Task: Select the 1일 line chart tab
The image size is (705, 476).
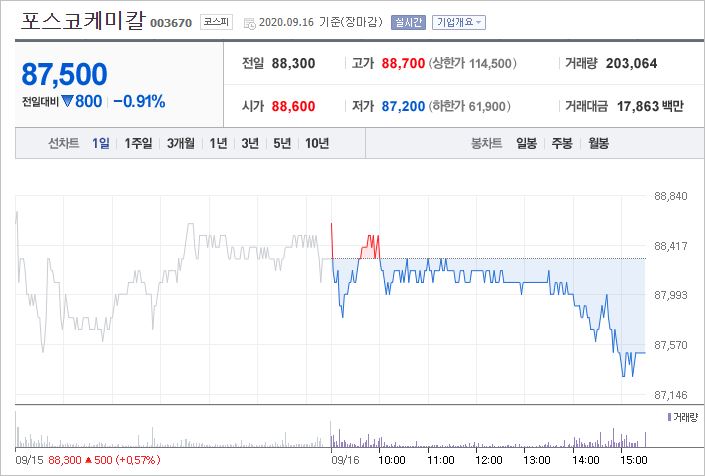Action: pyautogui.click(x=101, y=143)
